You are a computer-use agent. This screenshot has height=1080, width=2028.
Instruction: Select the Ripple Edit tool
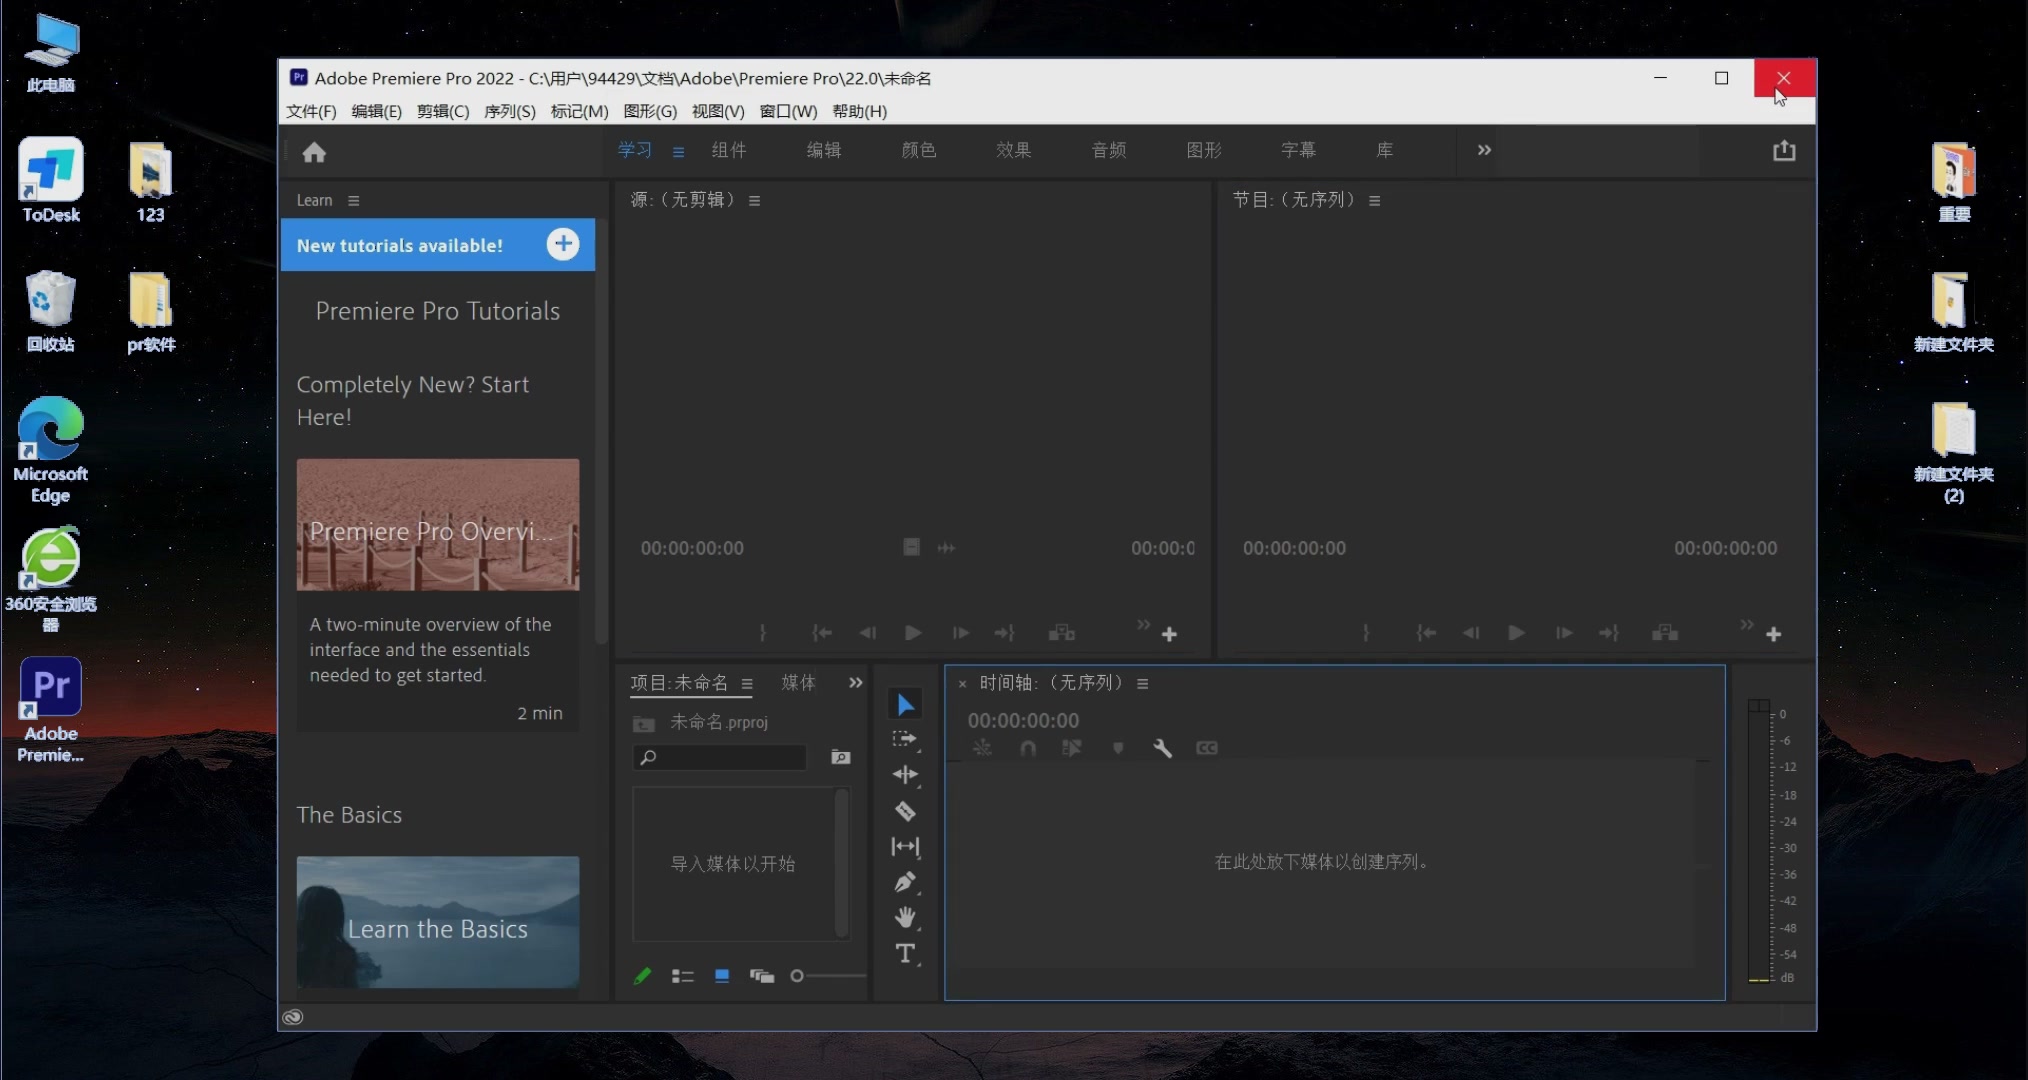tap(905, 774)
